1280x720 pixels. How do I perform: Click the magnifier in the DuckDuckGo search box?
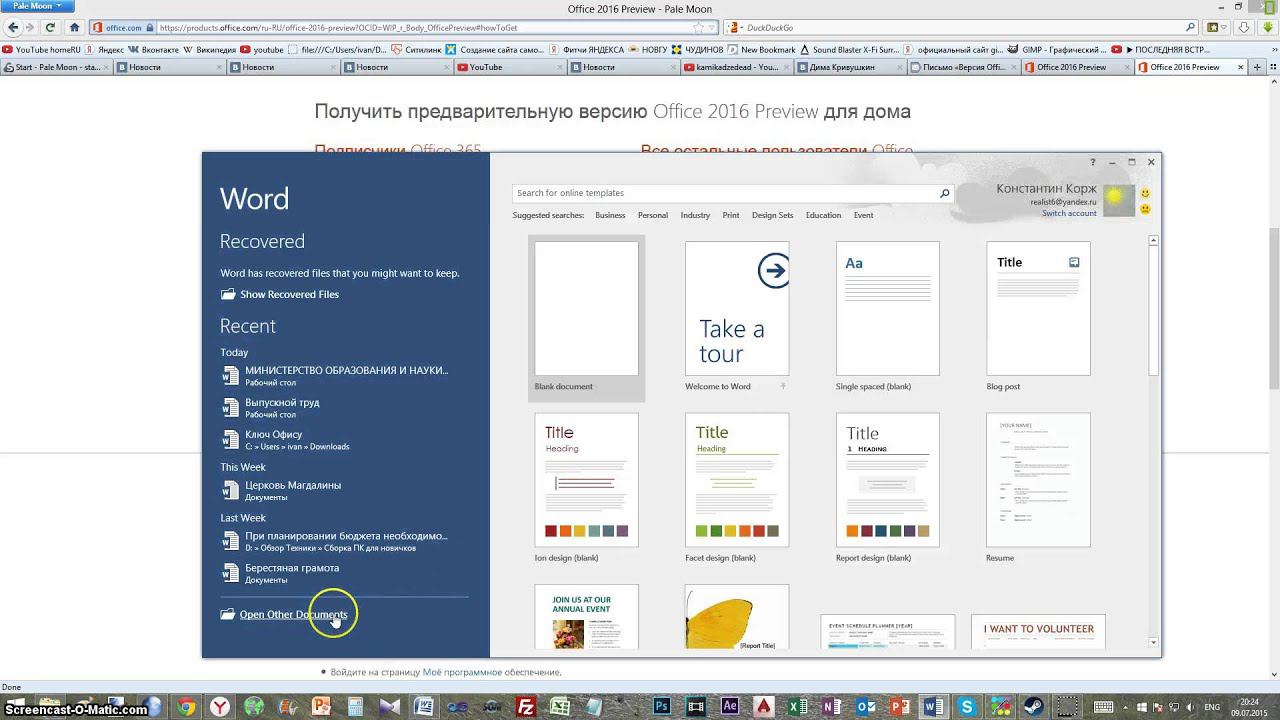click(1191, 28)
